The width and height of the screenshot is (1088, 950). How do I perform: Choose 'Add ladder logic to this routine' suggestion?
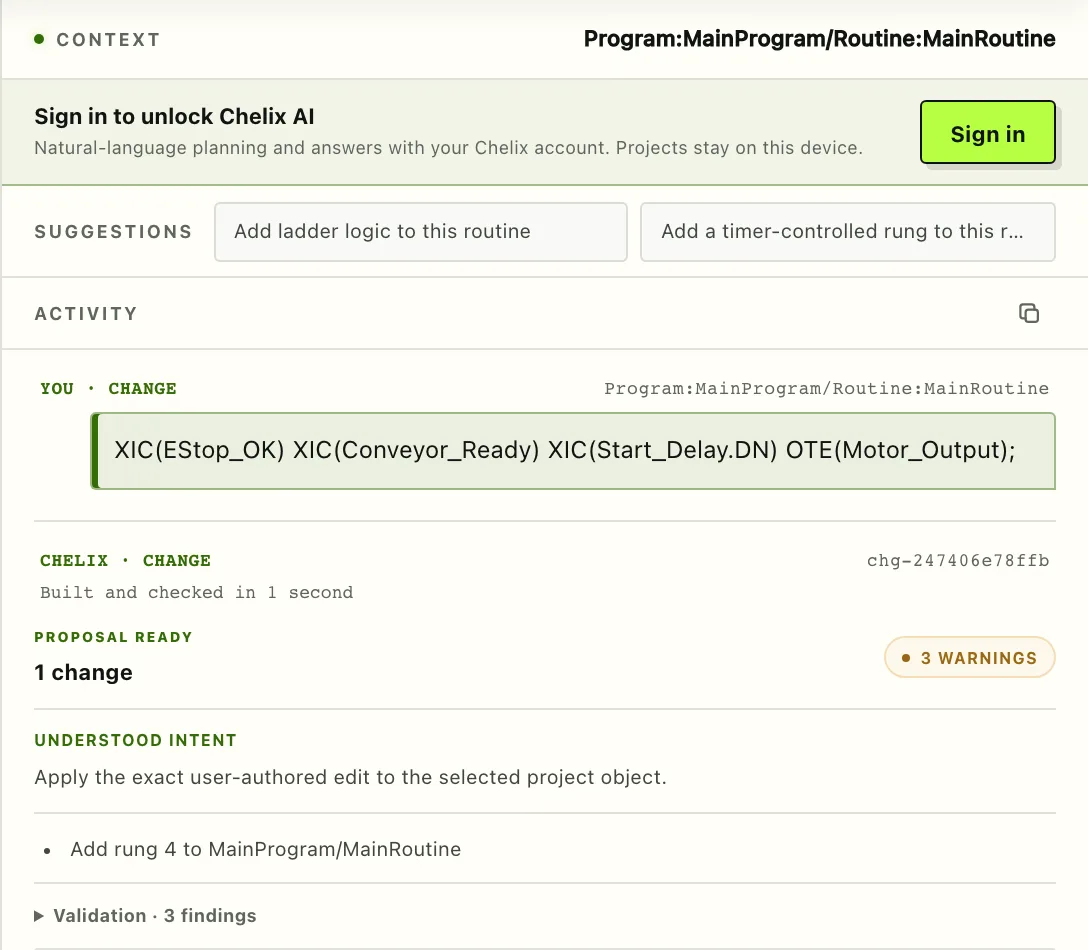420,232
